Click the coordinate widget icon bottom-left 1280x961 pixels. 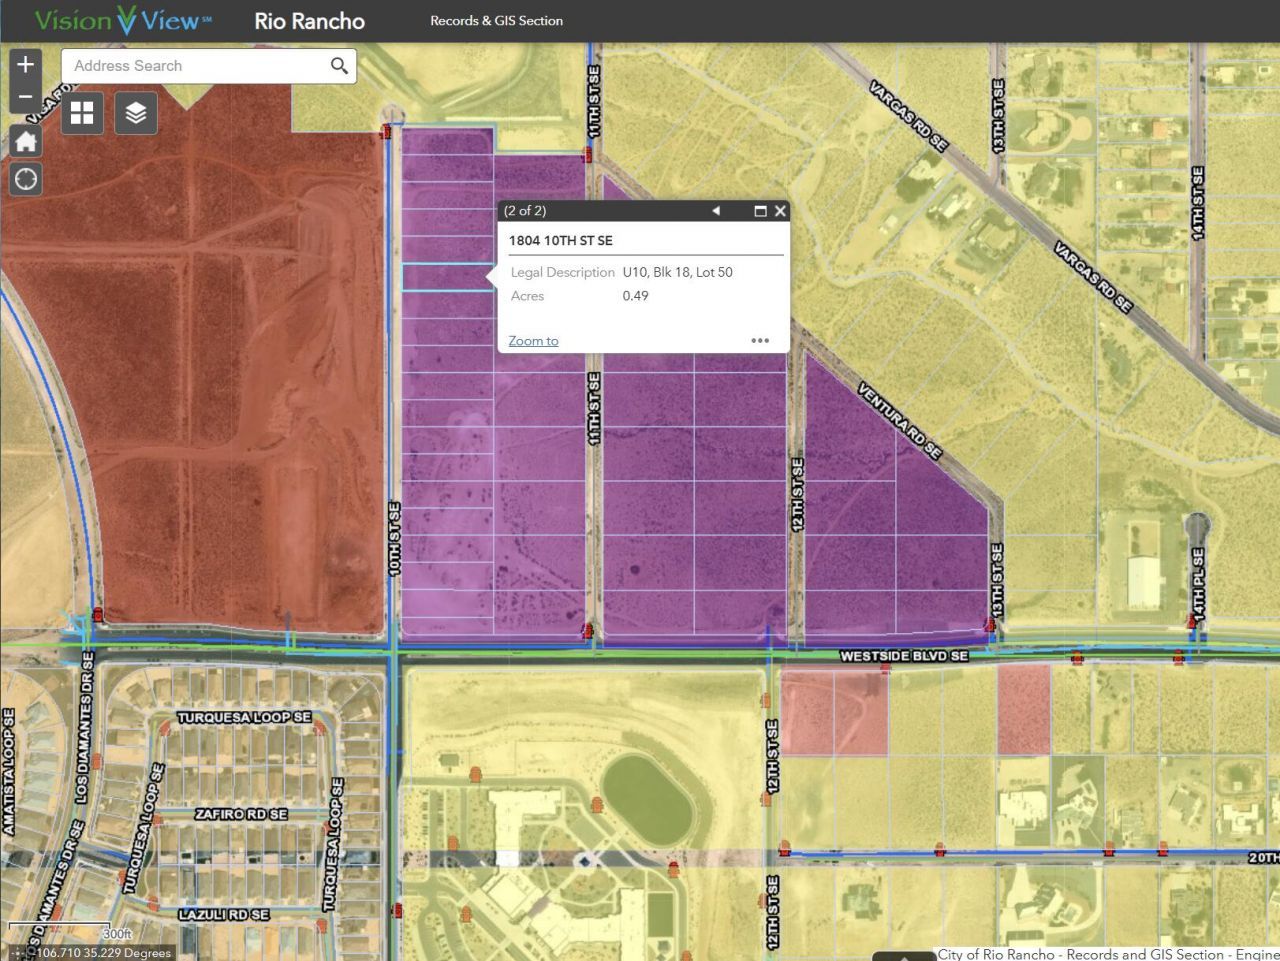click(18, 953)
